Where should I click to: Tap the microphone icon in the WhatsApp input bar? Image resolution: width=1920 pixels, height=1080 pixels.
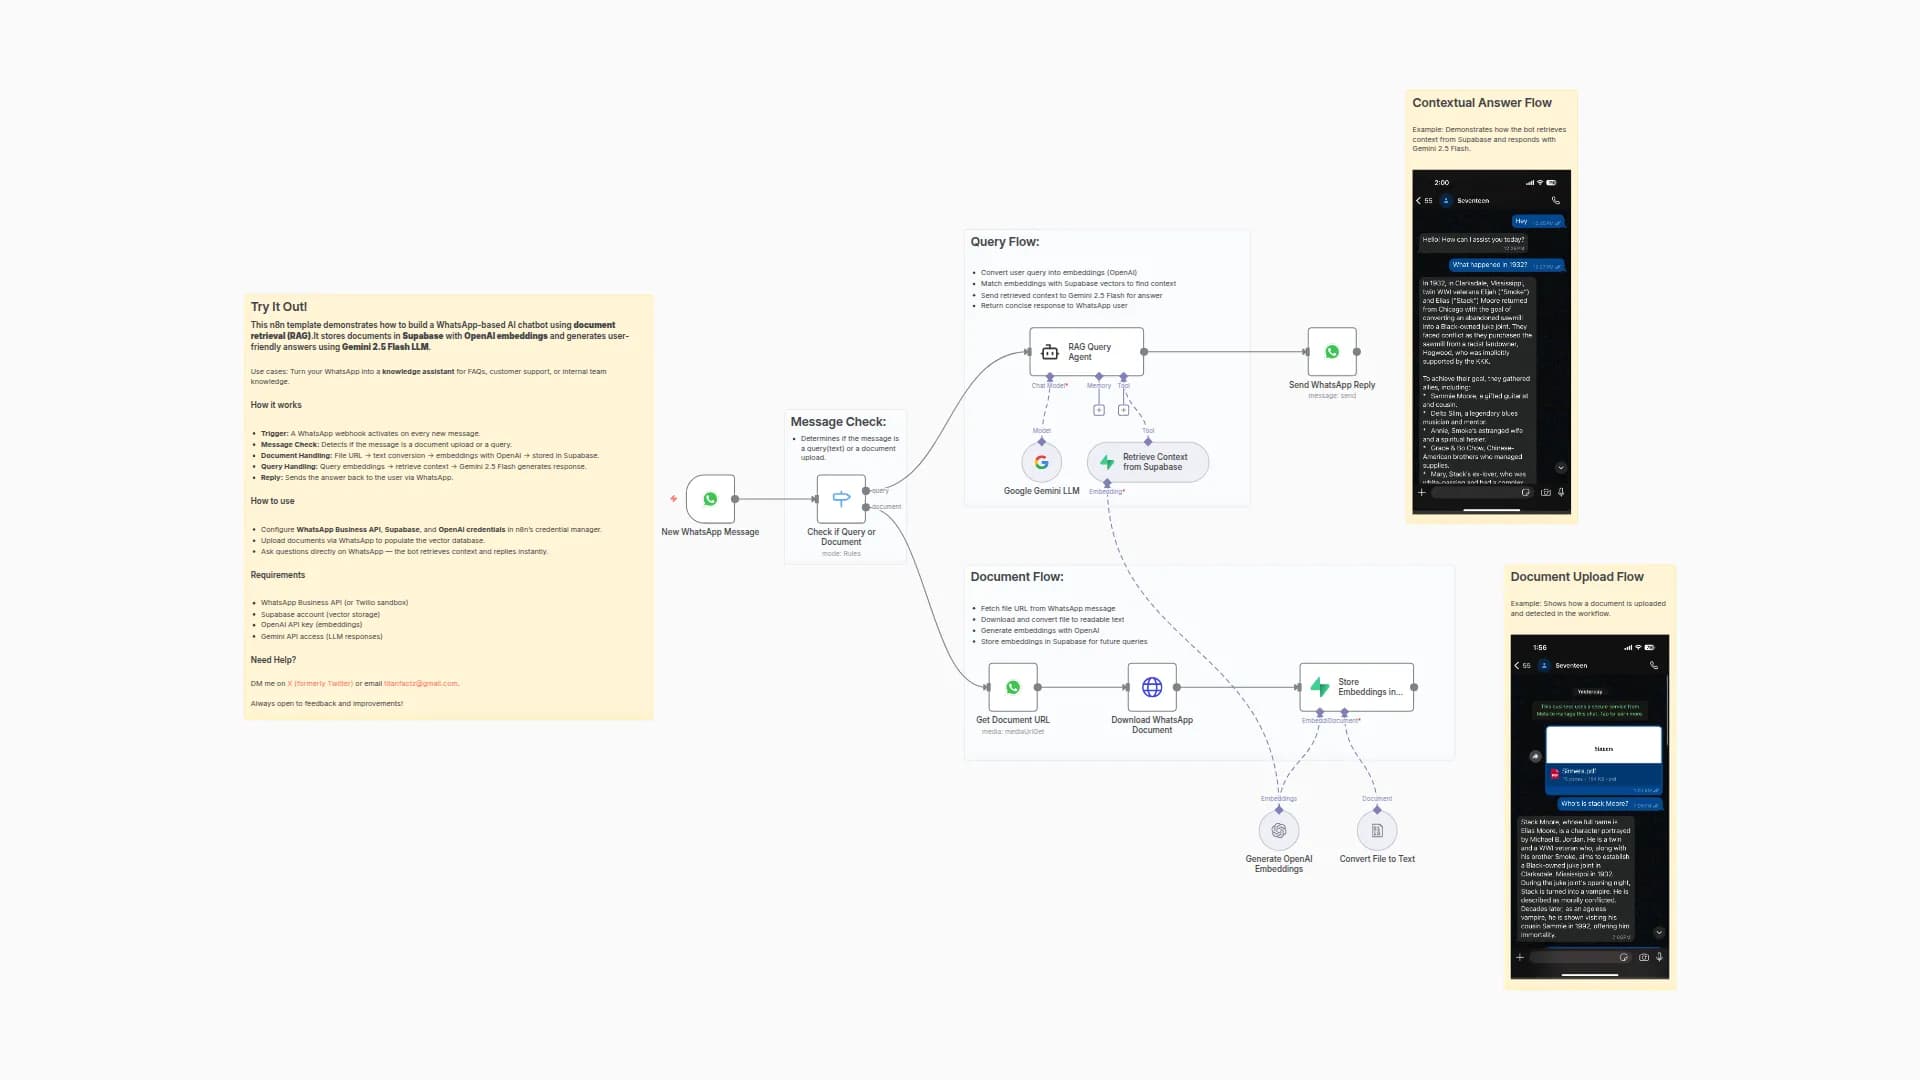pyautogui.click(x=1561, y=492)
